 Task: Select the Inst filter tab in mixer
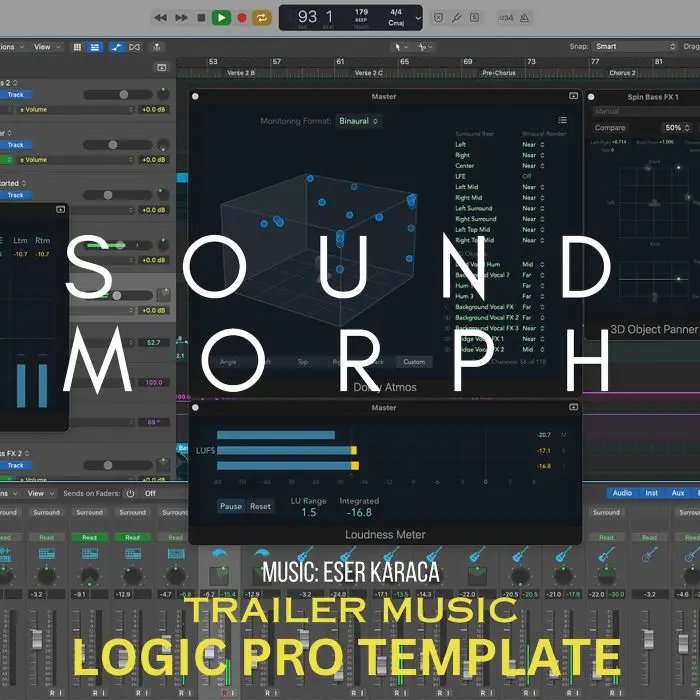tap(651, 493)
